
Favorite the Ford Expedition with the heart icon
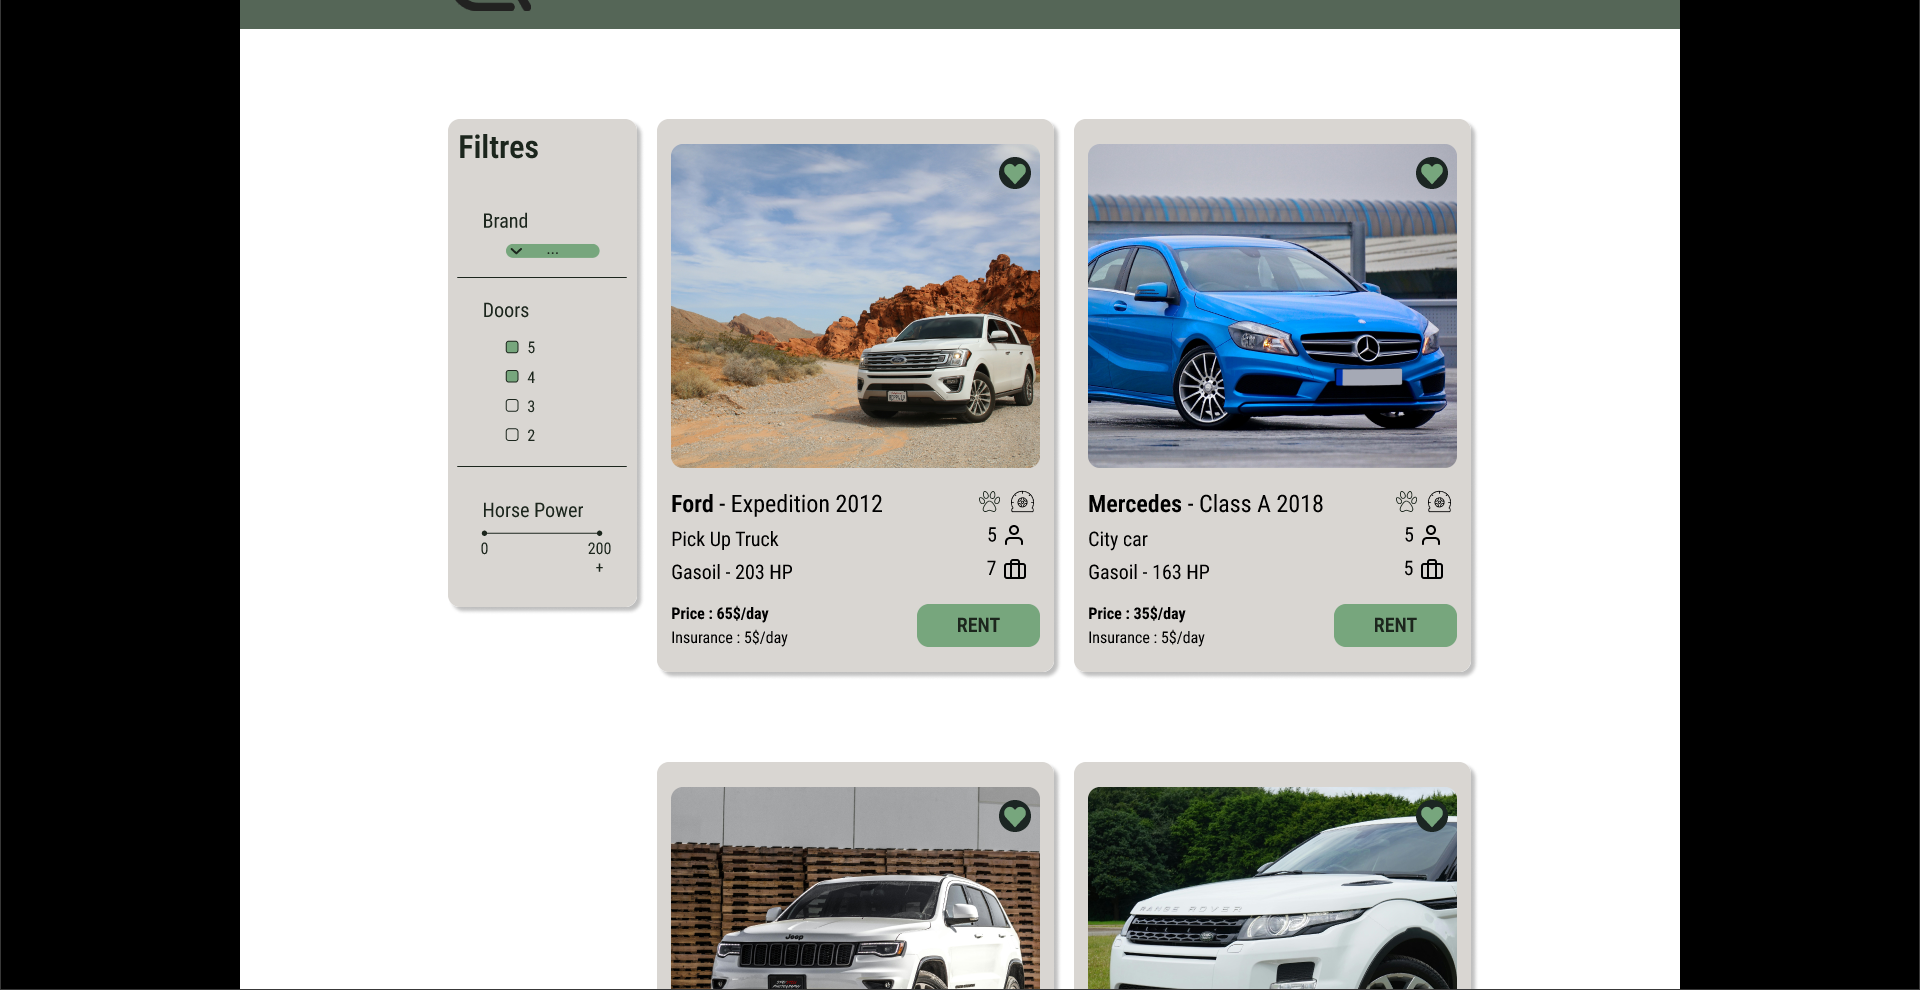pyautogui.click(x=1014, y=174)
